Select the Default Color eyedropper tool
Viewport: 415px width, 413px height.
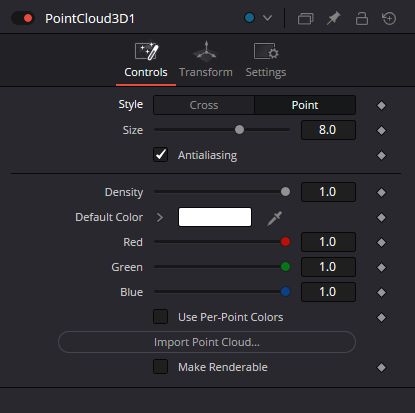[x=275, y=218]
